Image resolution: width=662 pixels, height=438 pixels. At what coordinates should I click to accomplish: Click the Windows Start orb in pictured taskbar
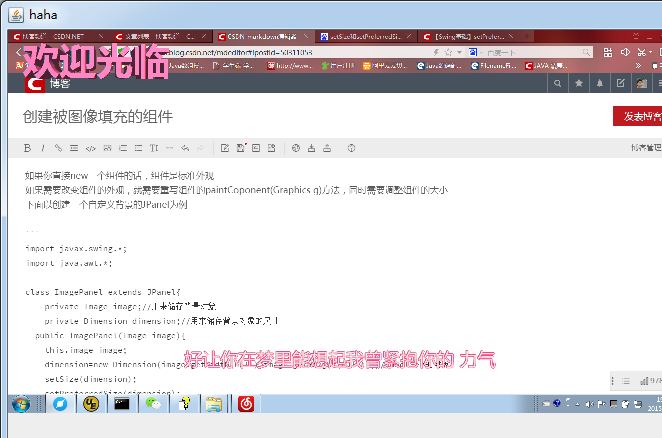[x=21, y=404]
